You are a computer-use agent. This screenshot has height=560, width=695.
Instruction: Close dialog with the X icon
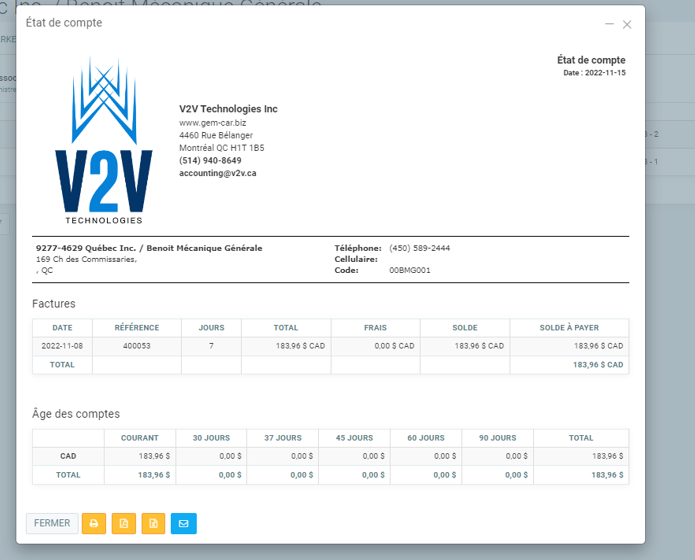627,24
